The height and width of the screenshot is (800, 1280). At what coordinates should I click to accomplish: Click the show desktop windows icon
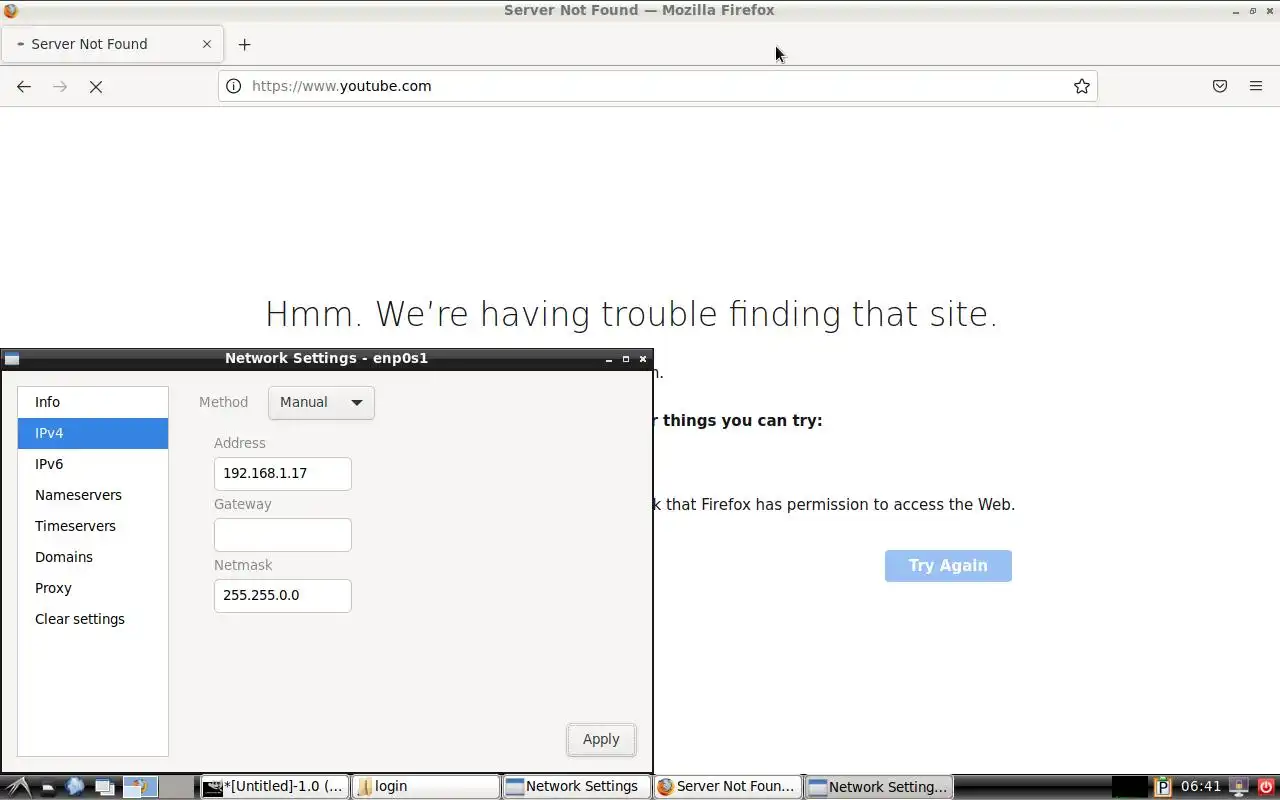[105, 787]
